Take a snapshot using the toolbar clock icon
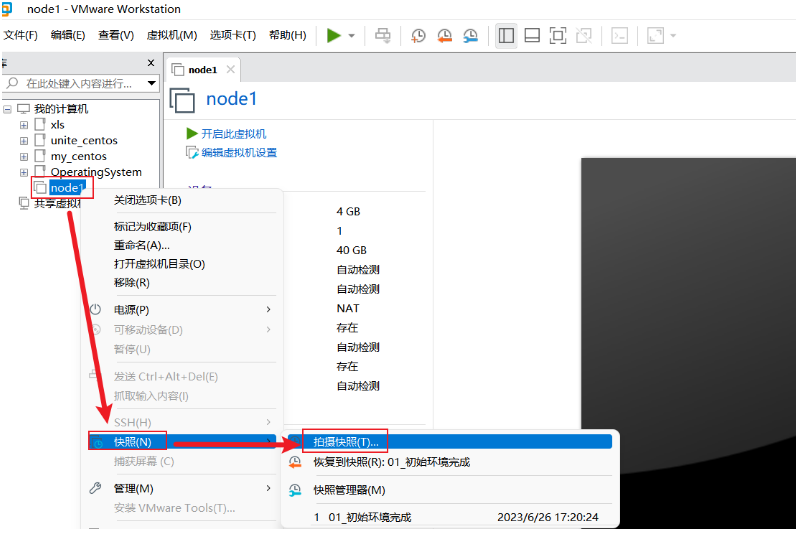Image resolution: width=803 pixels, height=533 pixels. (x=418, y=35)
